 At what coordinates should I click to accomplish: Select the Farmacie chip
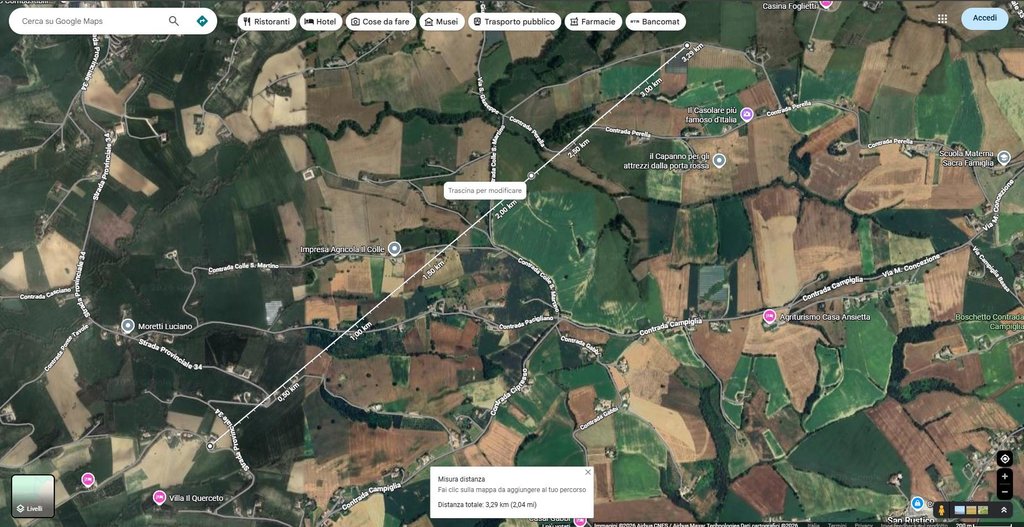(x=593, y=22)
